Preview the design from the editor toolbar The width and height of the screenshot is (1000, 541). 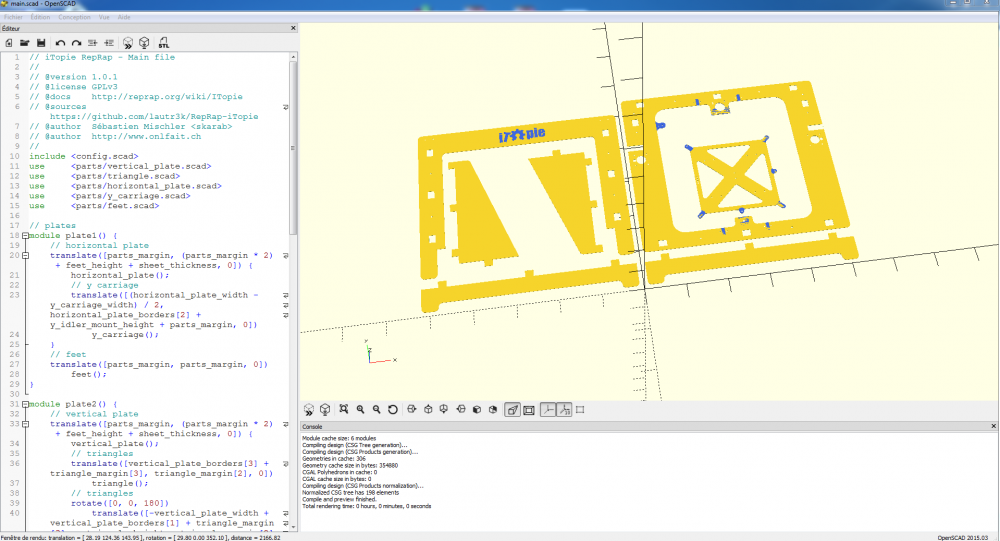[128, 43]
